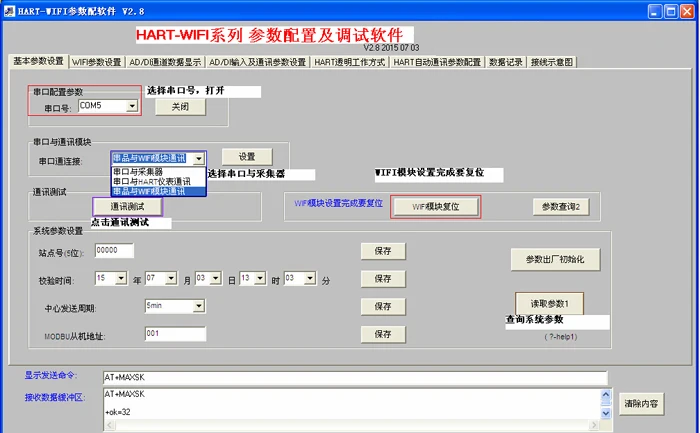Click the WIFI模块复位 button

pyautogui.click(x=435, y=207)
